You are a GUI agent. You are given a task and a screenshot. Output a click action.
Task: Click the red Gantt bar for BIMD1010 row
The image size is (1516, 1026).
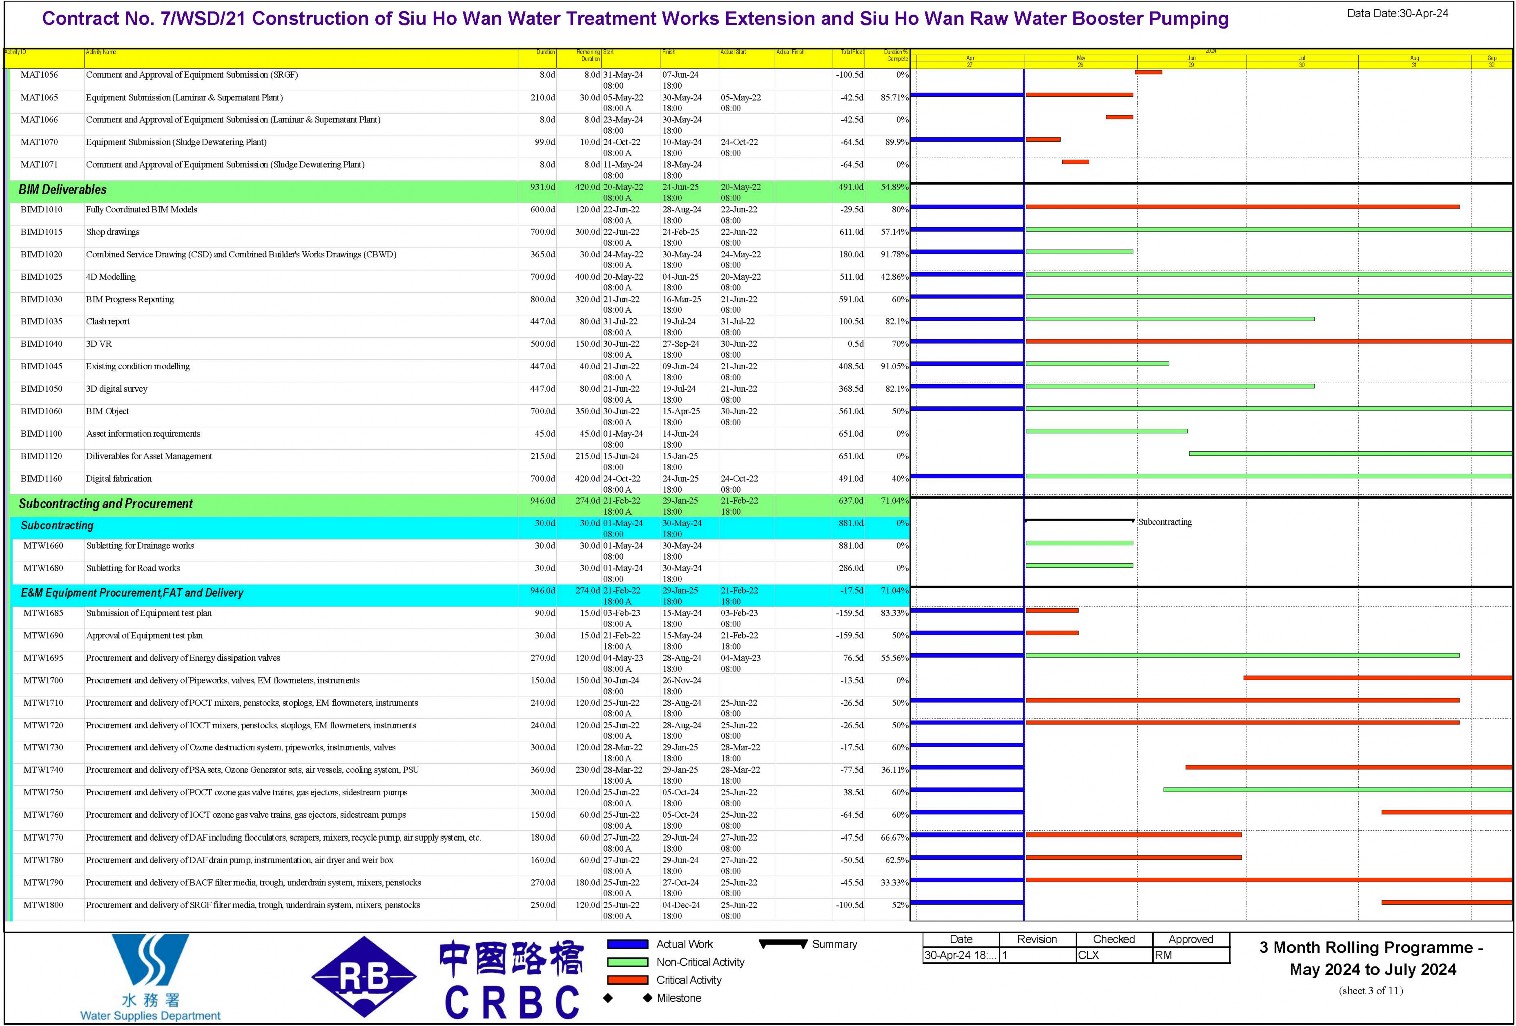1242,207
